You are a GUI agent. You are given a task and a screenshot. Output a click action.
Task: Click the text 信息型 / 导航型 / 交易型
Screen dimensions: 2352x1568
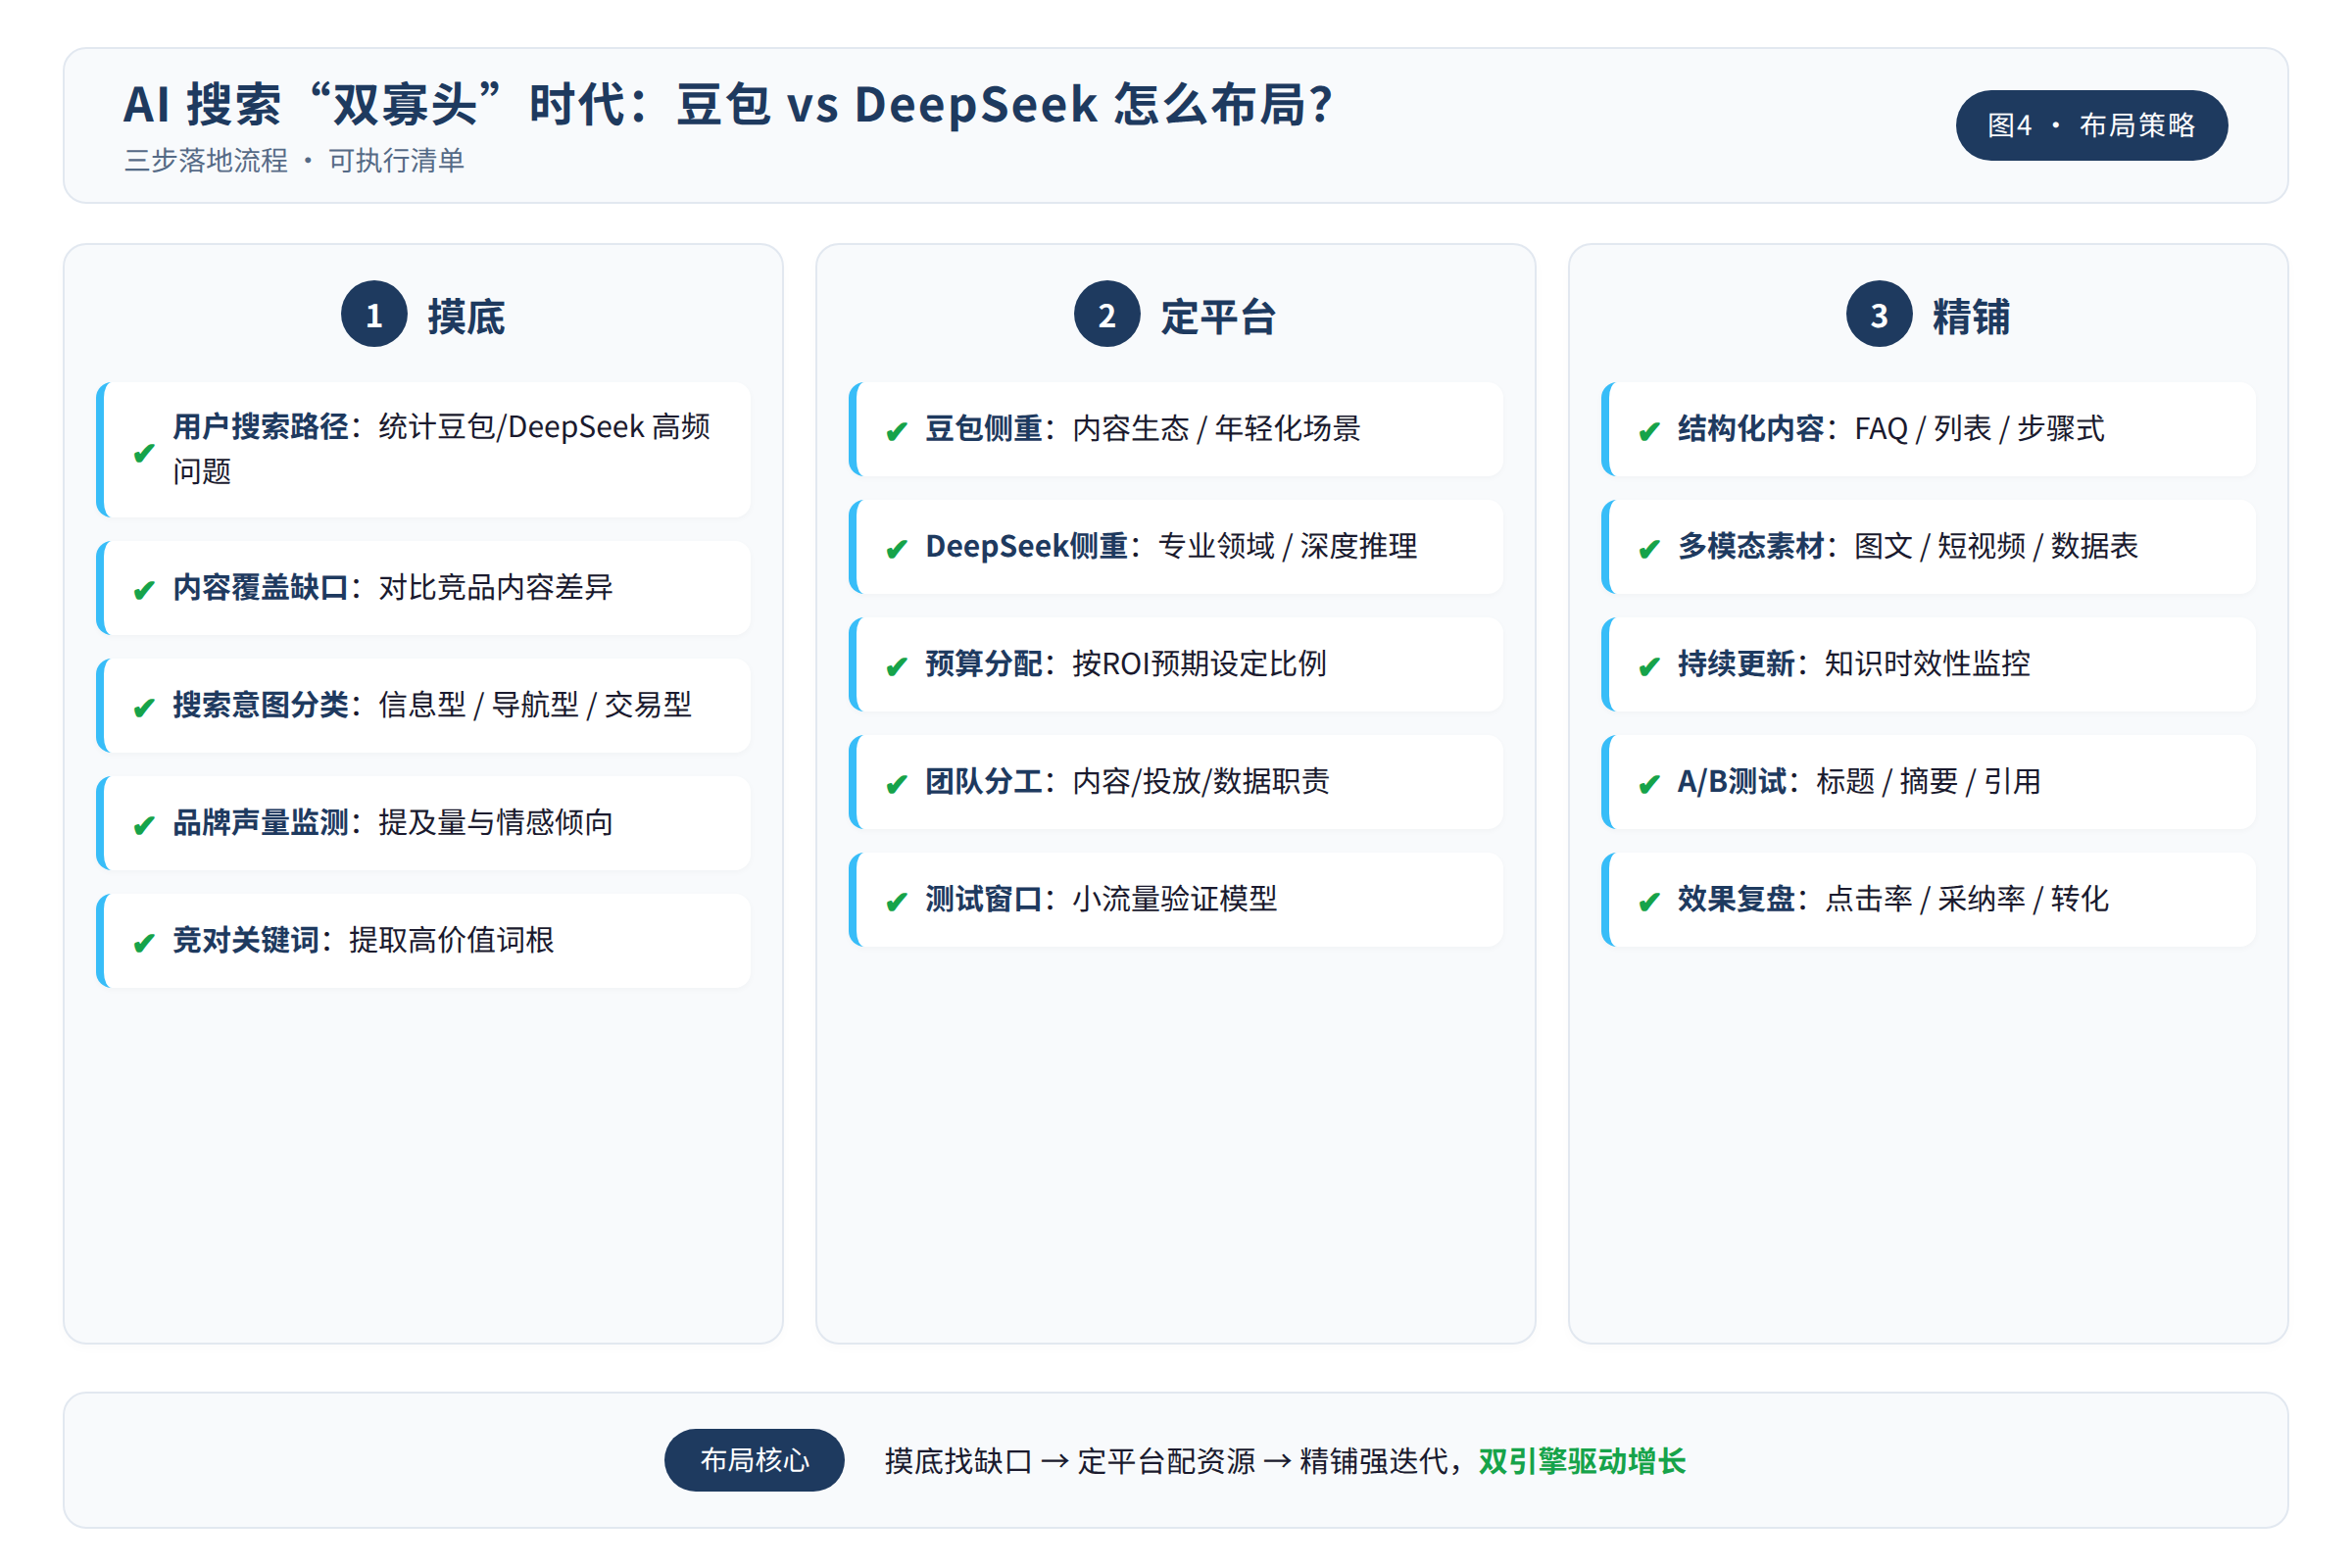point(535,705)
